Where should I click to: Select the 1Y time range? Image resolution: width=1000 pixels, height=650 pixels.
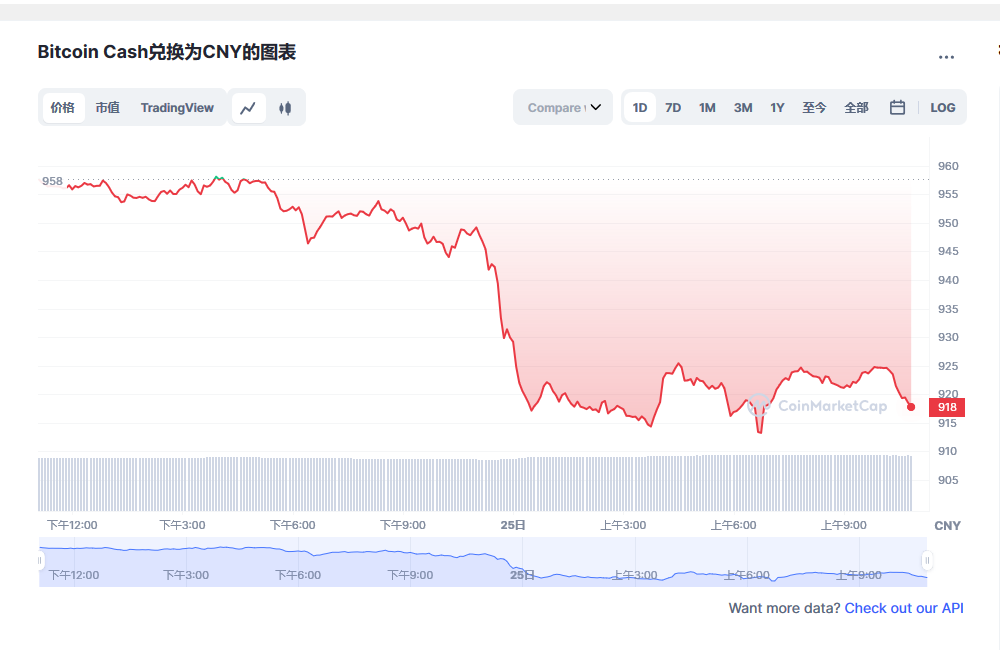pyautogui.click(x=777, y=107)
